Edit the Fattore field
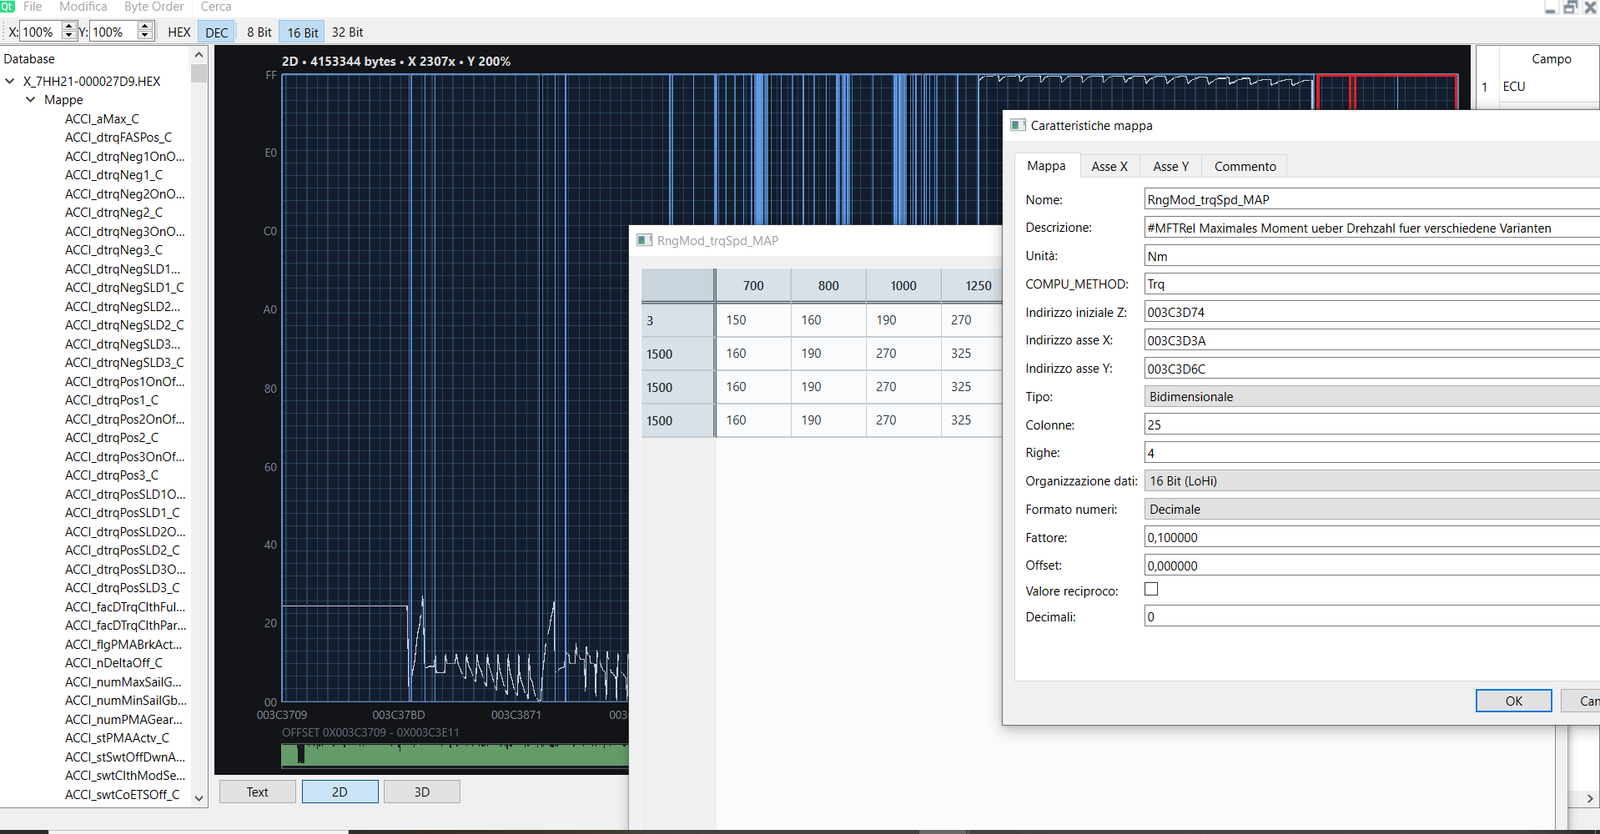The image size is (1600, 834). [1371, 537]
